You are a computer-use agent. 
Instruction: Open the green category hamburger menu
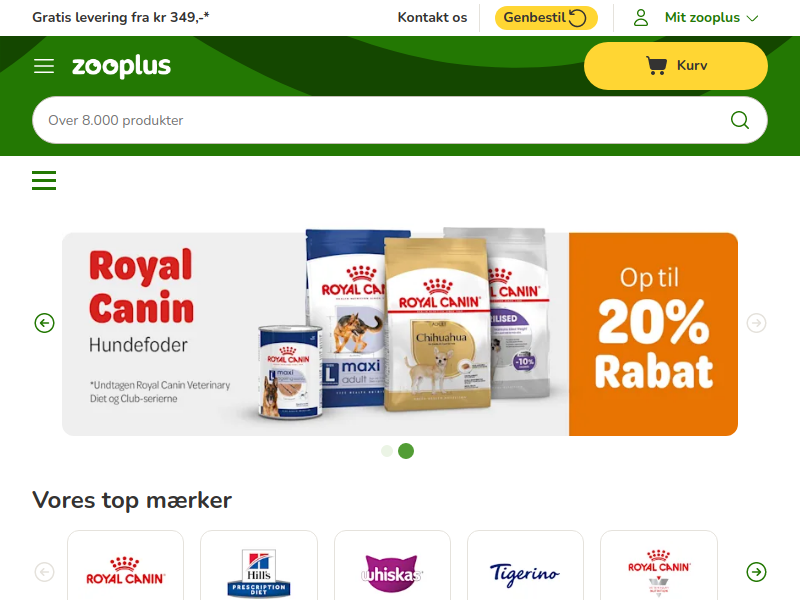pos(44,181)
